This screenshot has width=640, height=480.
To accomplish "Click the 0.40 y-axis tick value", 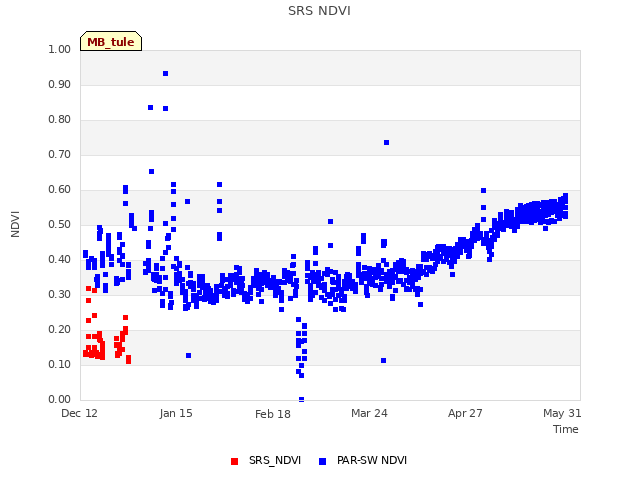I will (x=60, y=260).
